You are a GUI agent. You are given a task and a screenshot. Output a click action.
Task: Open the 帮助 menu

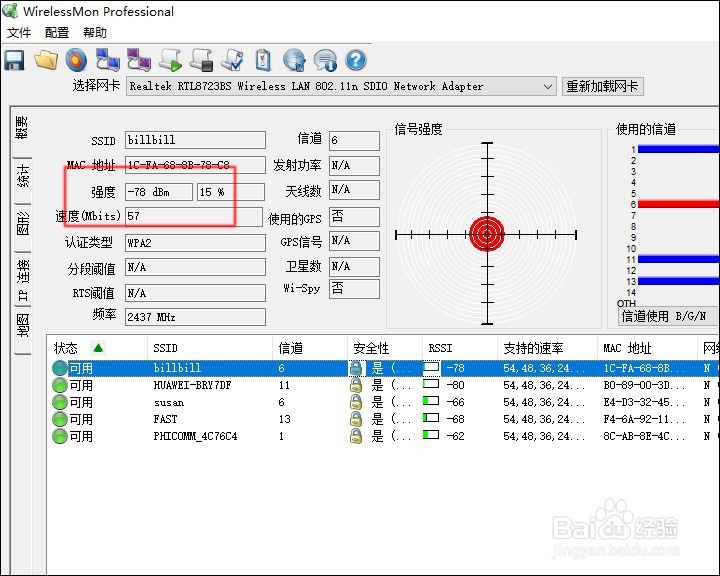tap(95, 32)
